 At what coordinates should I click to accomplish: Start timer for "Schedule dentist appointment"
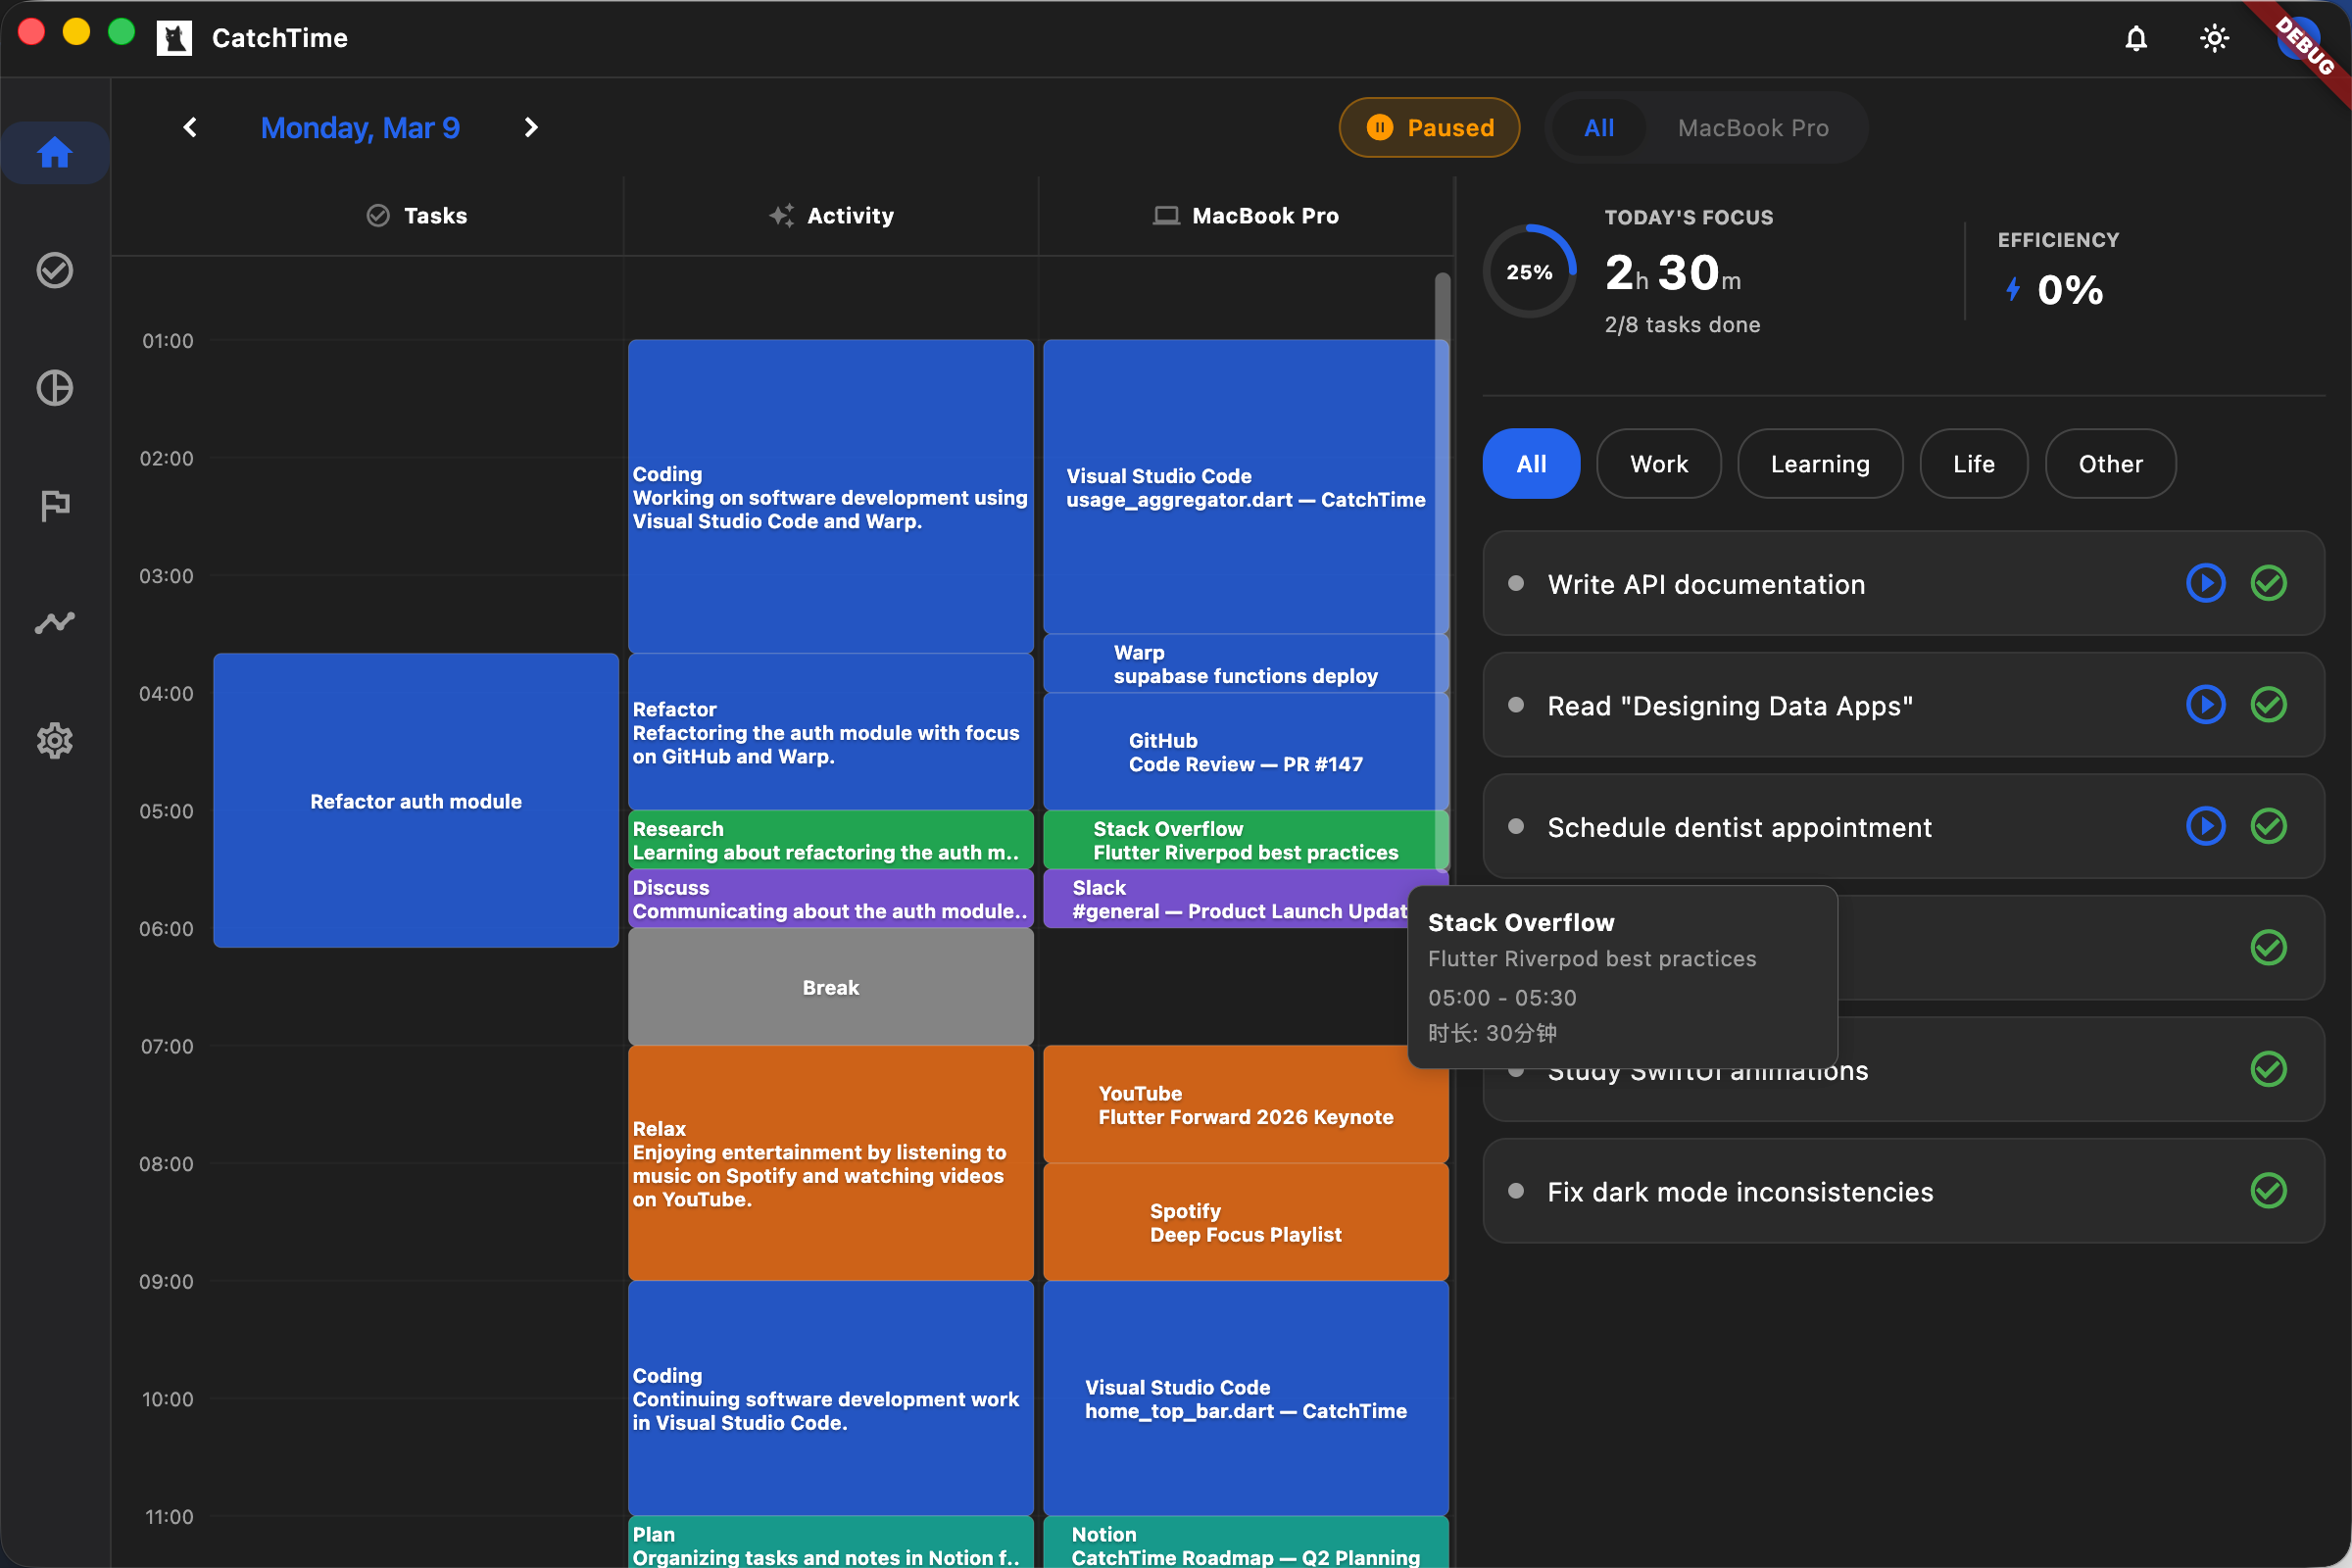[x=2205, y=826]
